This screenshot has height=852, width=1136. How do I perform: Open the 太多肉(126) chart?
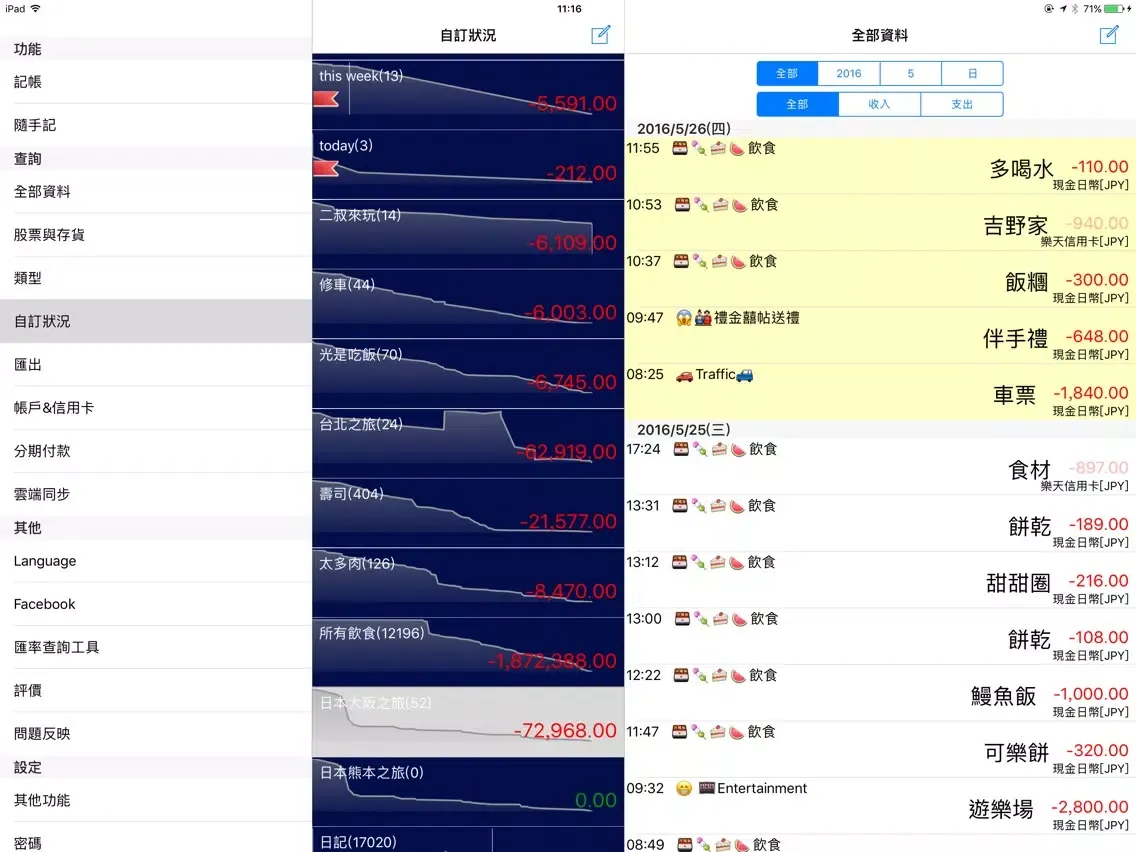click(x=468, y=582)
